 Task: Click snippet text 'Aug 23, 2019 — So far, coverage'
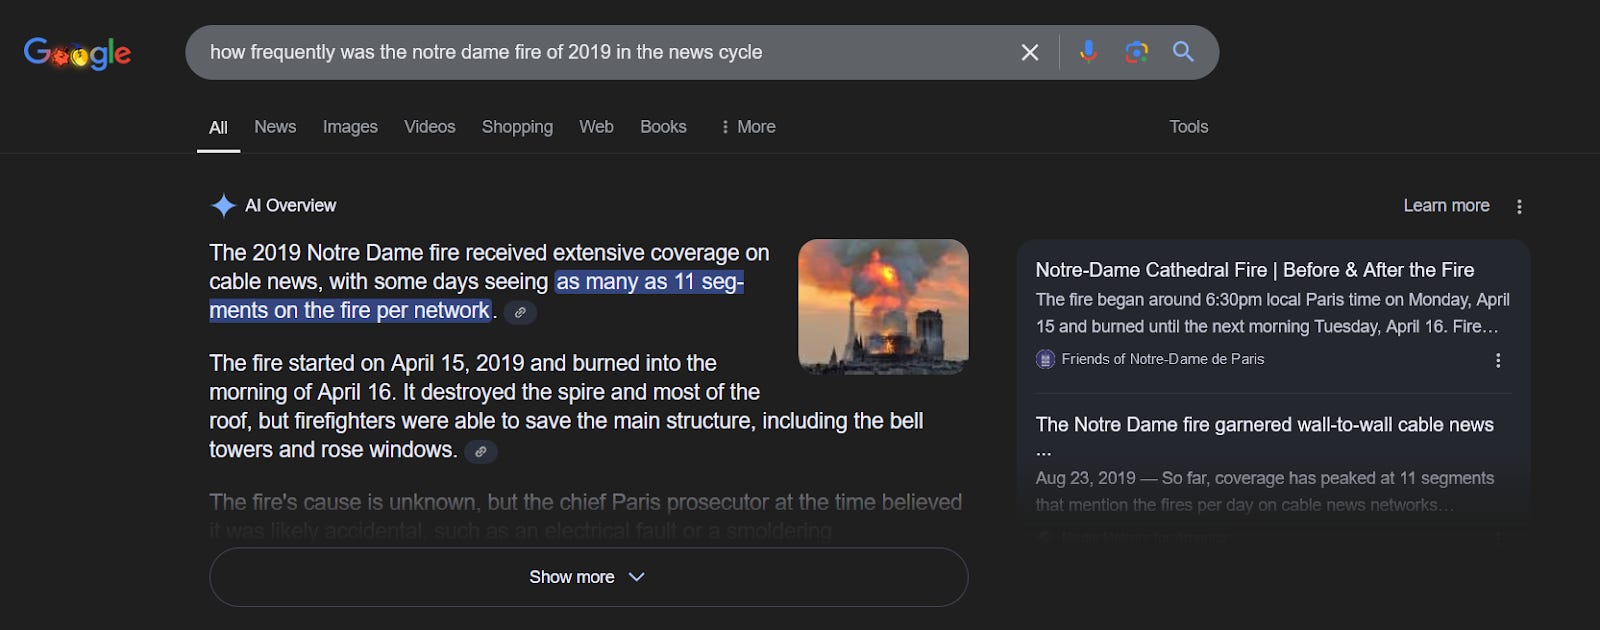pyautogui.click(x=1265, y=492)
